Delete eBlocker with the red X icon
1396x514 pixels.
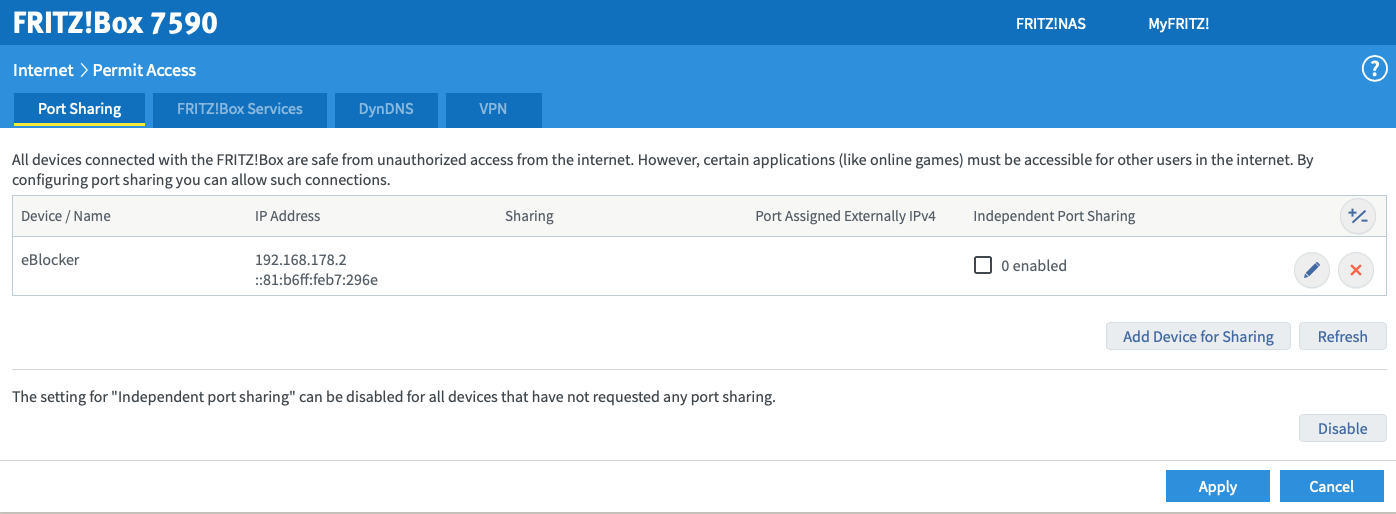[x=1356, y=270]
